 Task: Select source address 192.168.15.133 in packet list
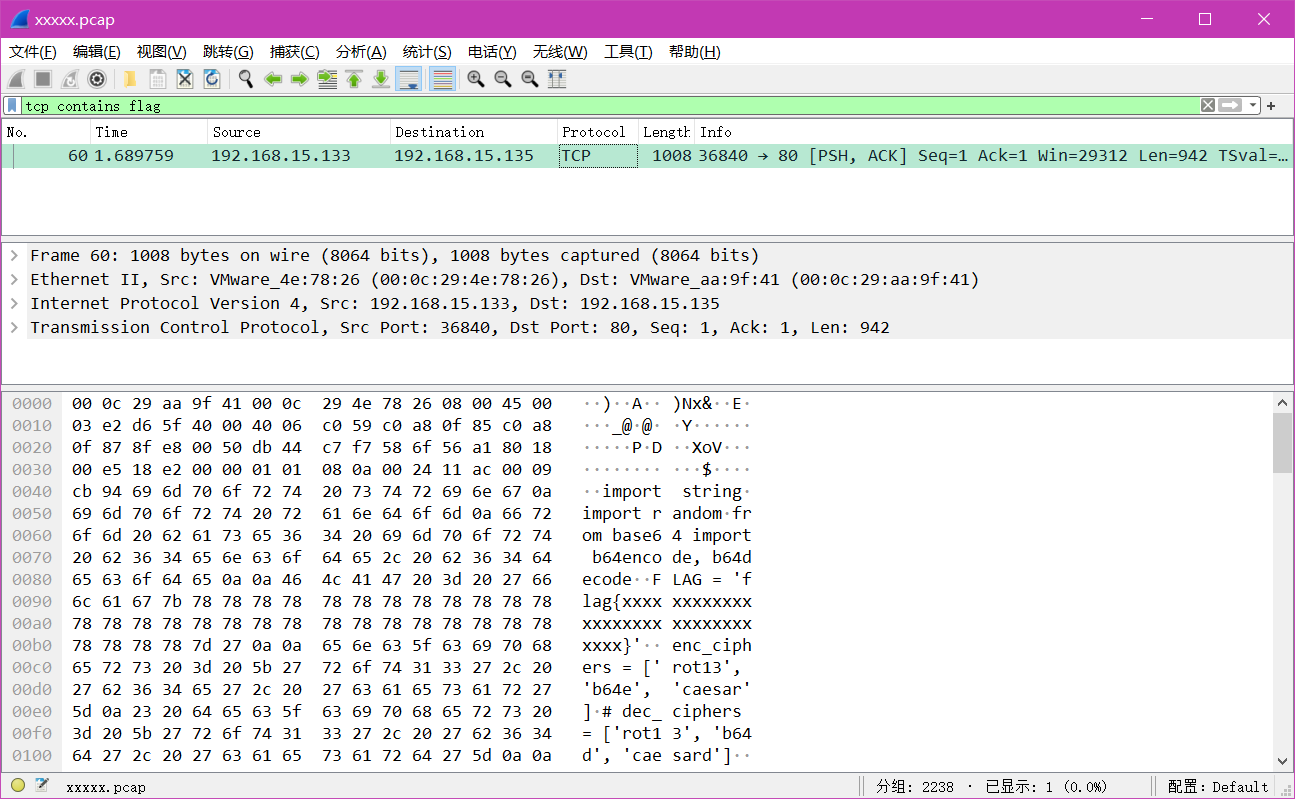[281, 155]
